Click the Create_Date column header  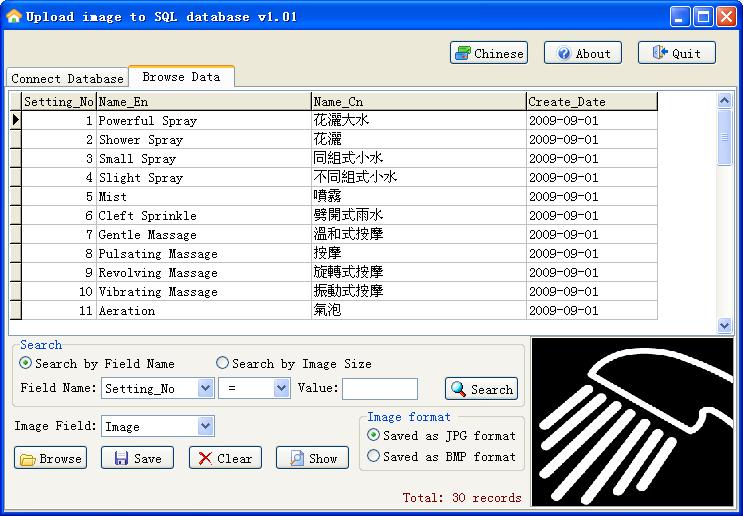coord(592,101)
